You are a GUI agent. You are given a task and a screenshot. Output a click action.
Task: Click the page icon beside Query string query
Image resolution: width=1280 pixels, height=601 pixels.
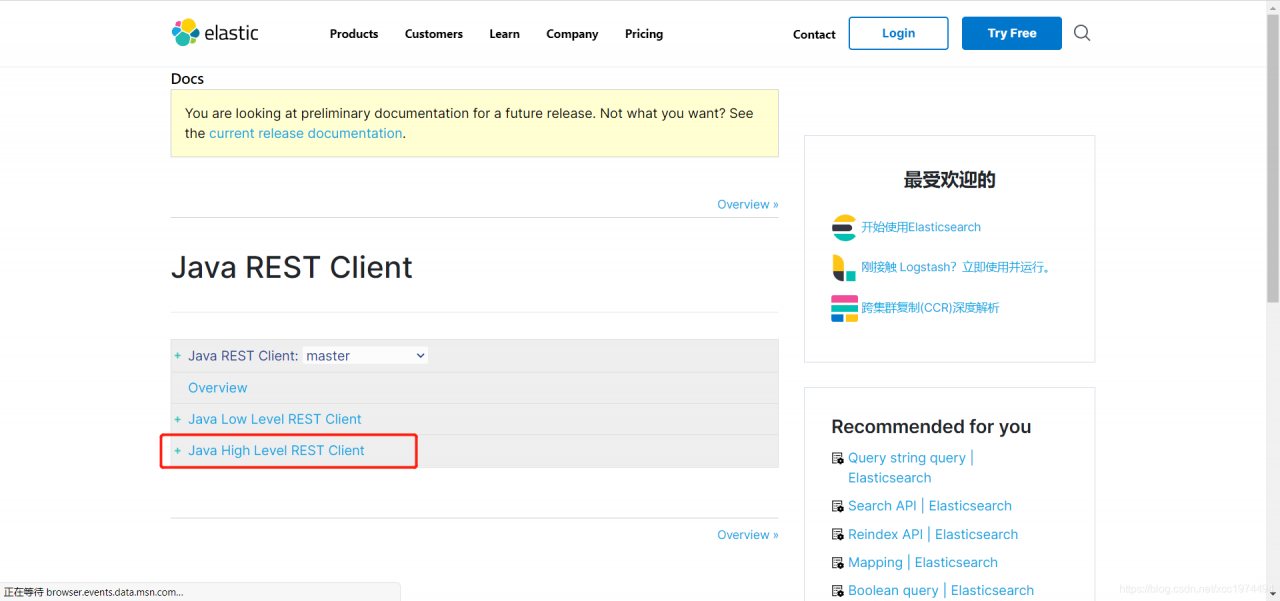pyautogui.click(x=837, y=458)
